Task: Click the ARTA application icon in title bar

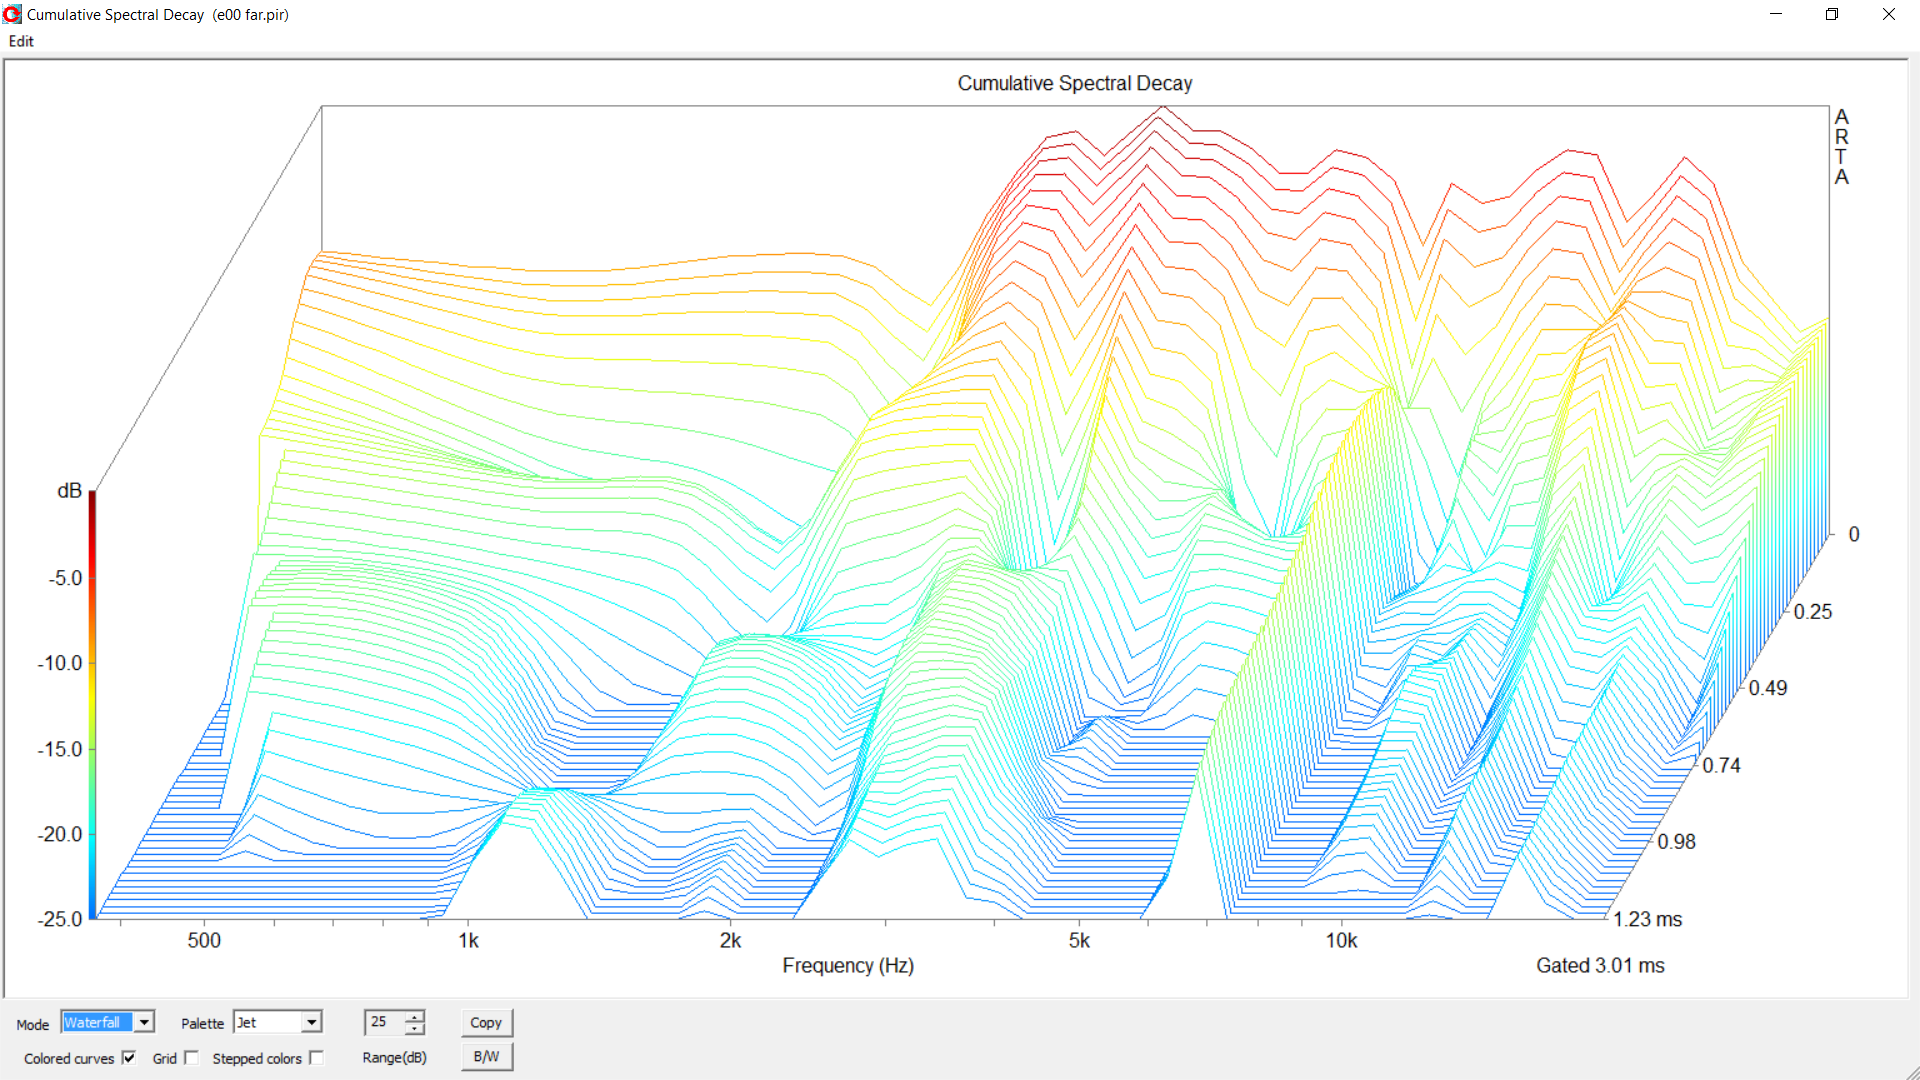Action: pyautogui.click(x=12, y=14)
